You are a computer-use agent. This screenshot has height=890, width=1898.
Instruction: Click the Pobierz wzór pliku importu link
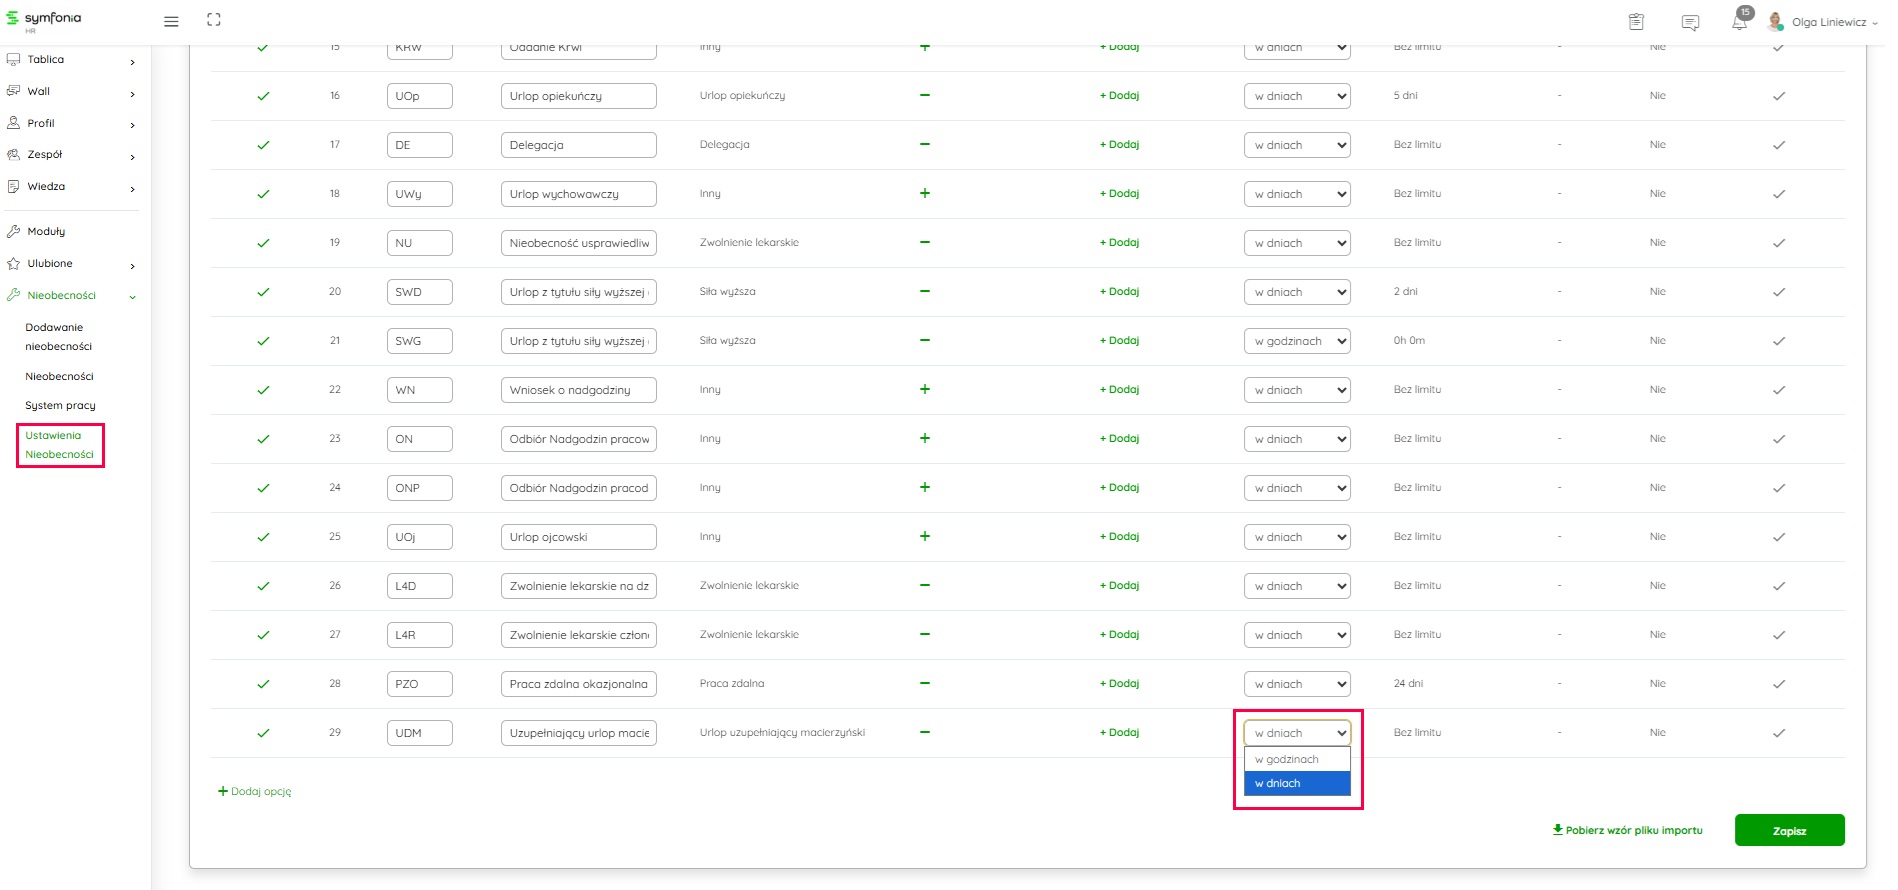point(1627,830)
